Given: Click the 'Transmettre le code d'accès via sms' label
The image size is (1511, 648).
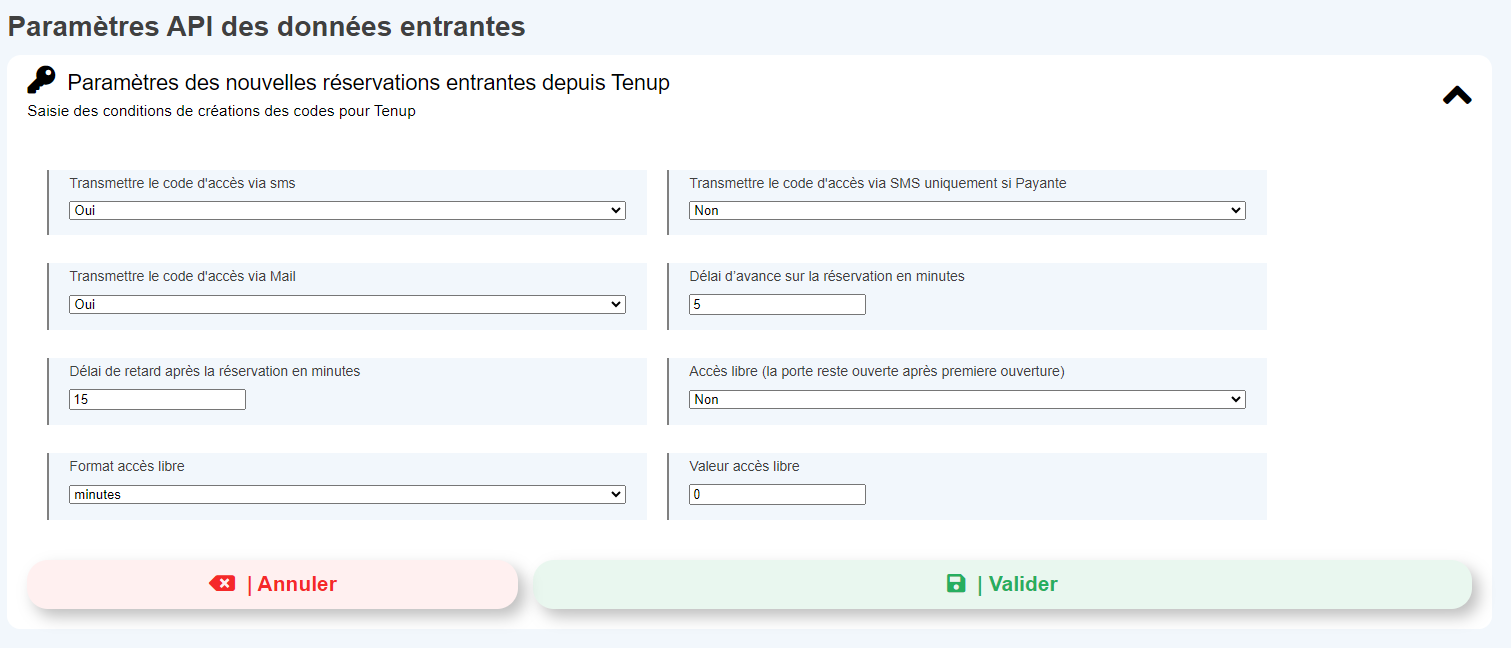Looking at the screenshot, I should click(x=182, y=183).
